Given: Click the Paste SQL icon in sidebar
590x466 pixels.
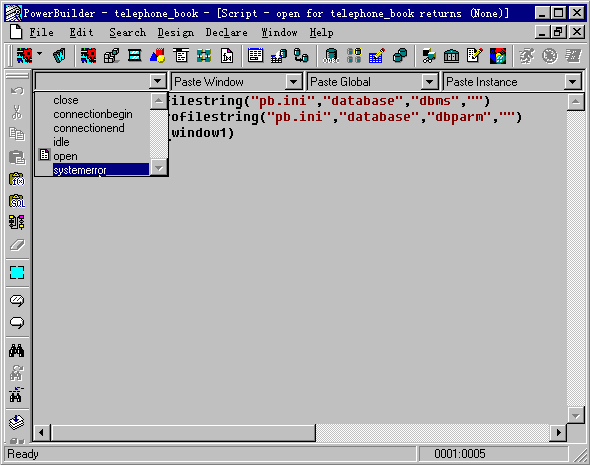Looking at the screenshot, I should point(17,201).
